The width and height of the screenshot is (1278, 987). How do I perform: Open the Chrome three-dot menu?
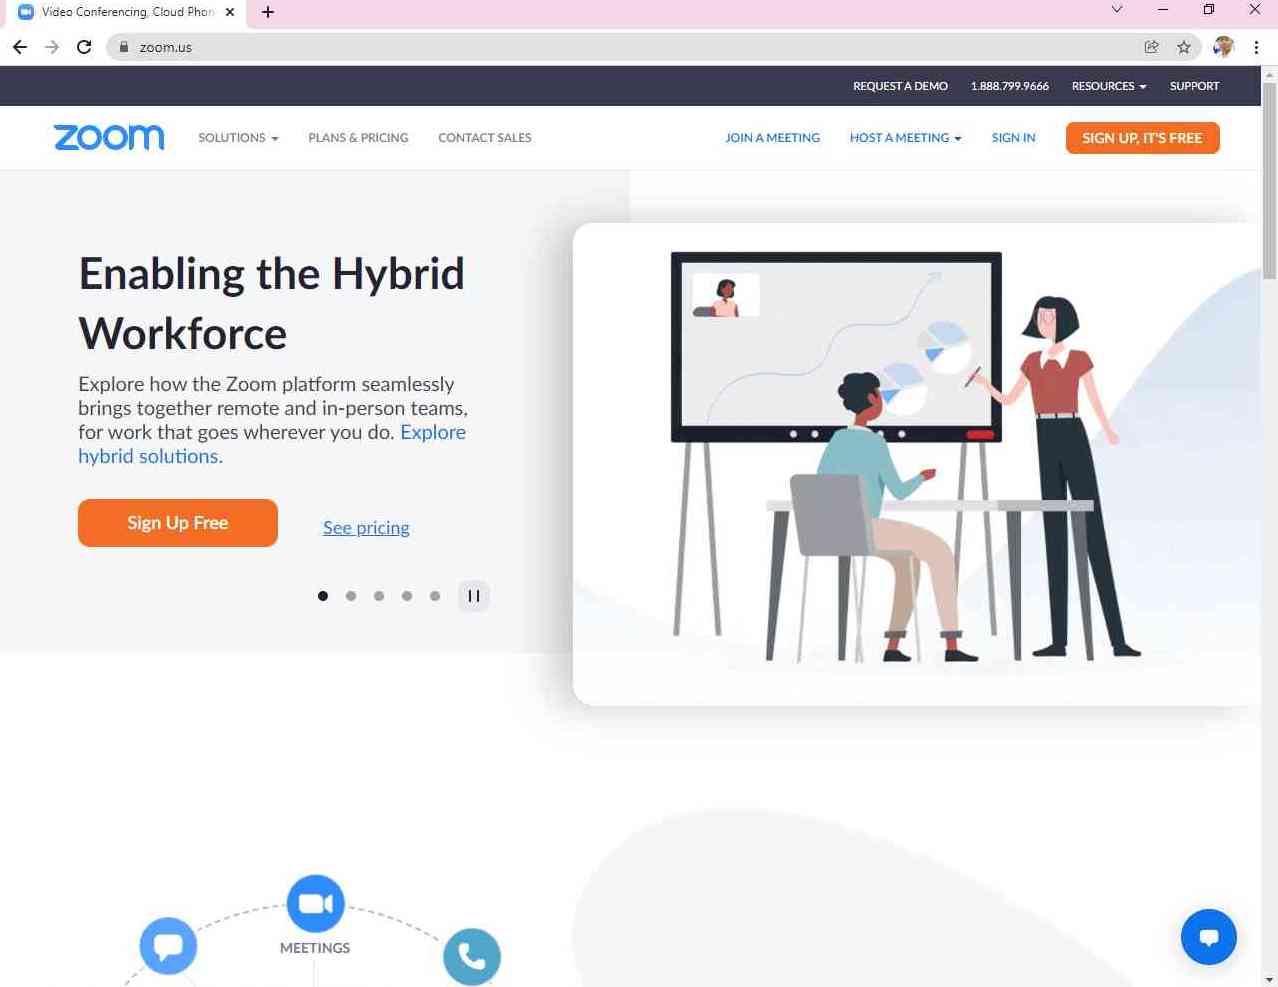[1256, 47]
